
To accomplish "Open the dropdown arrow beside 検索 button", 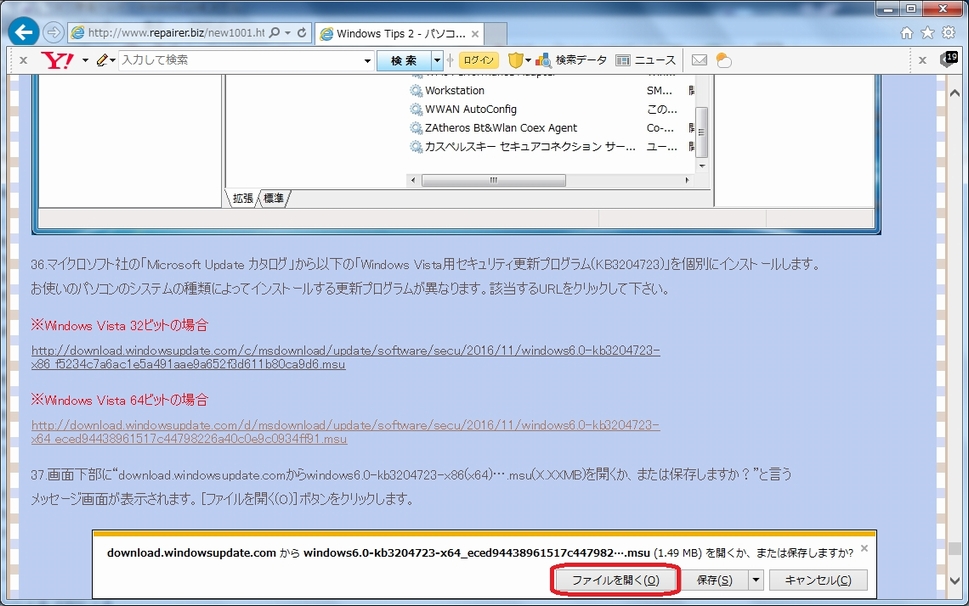I will [437, 61].
